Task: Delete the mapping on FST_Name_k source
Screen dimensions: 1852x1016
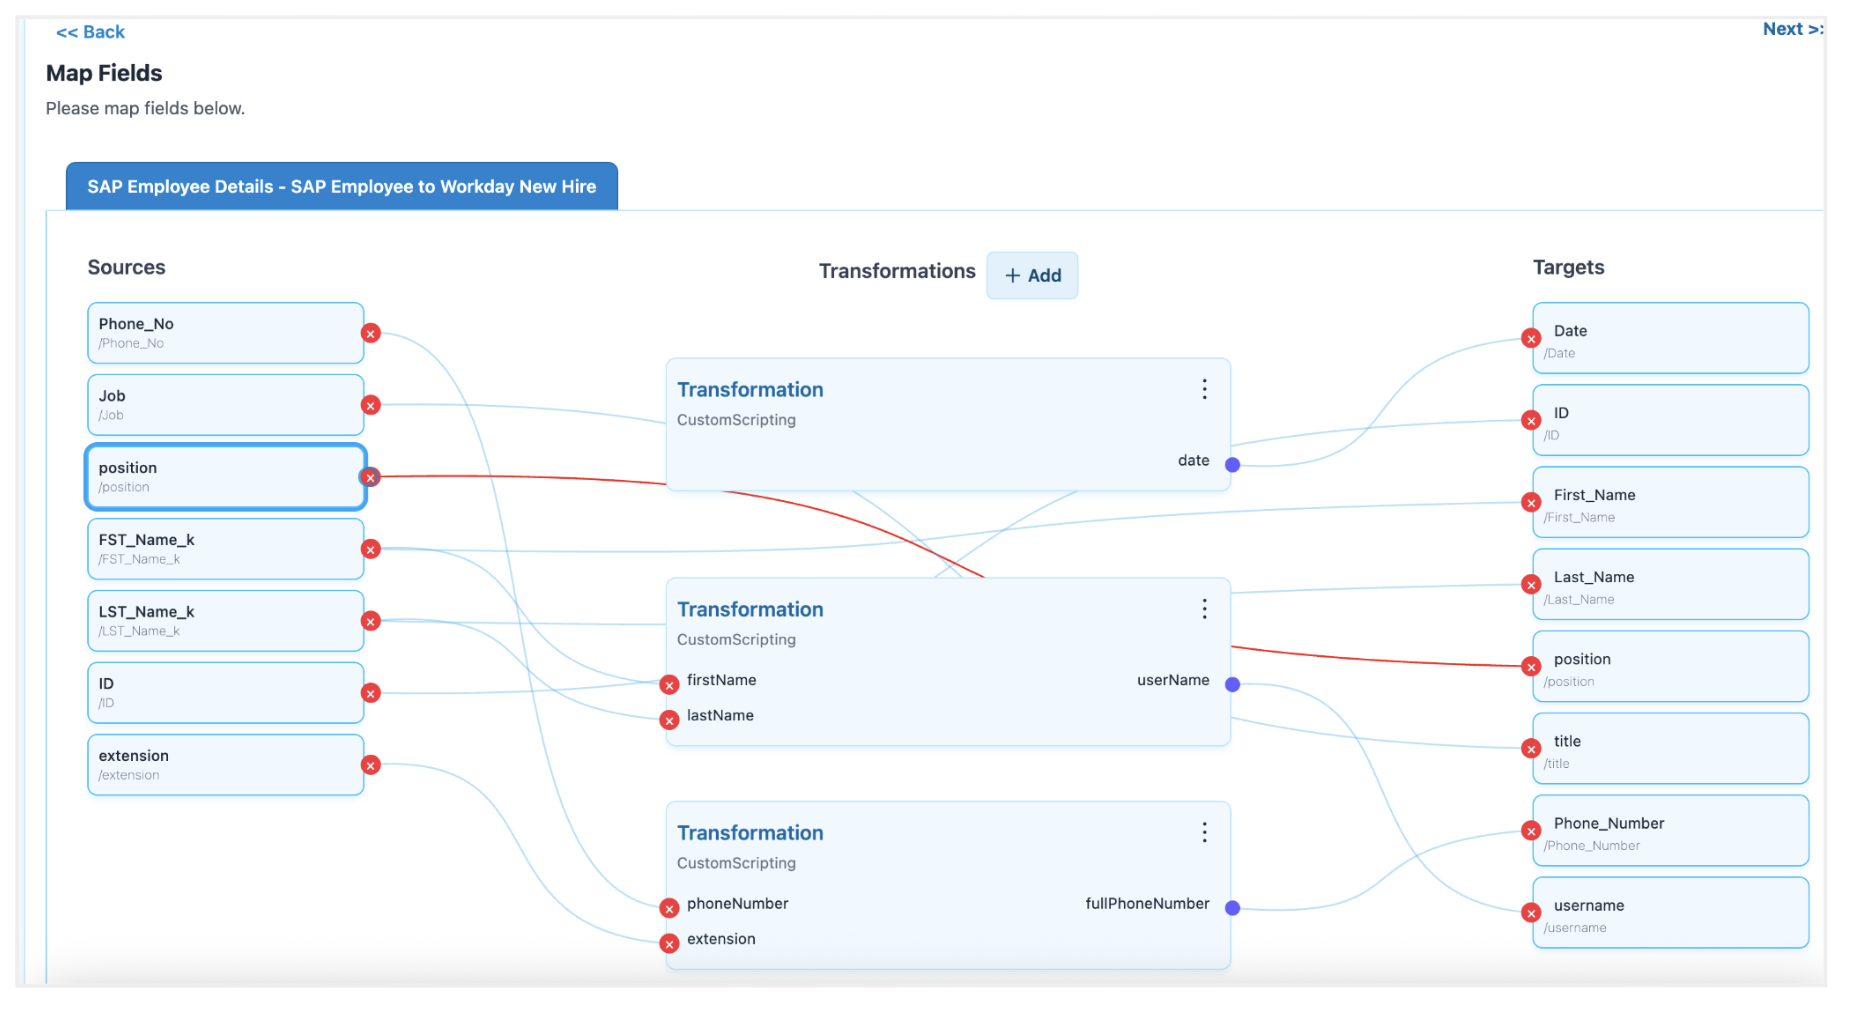Action: (x=371, y=549)
